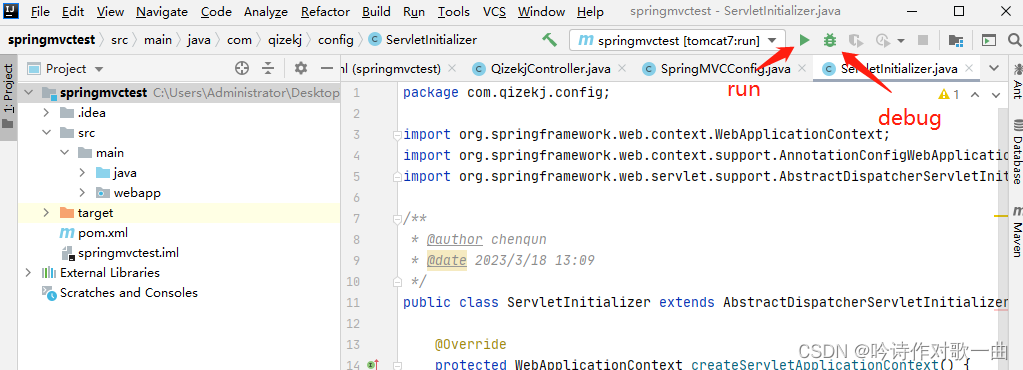Image resolution: width=1023 pixels, height=370 pixels.
Task: Click the Stop square icon
Action: point(923,40)
